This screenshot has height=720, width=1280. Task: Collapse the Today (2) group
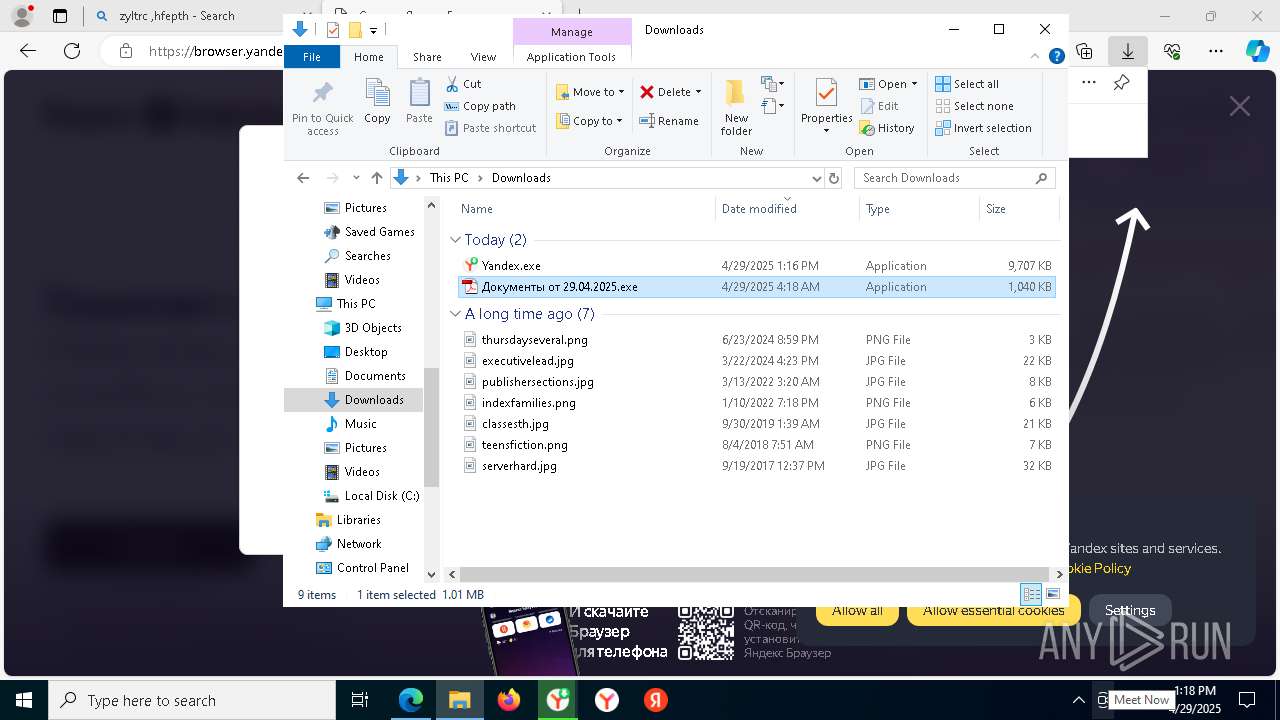(x=455, y=240)
